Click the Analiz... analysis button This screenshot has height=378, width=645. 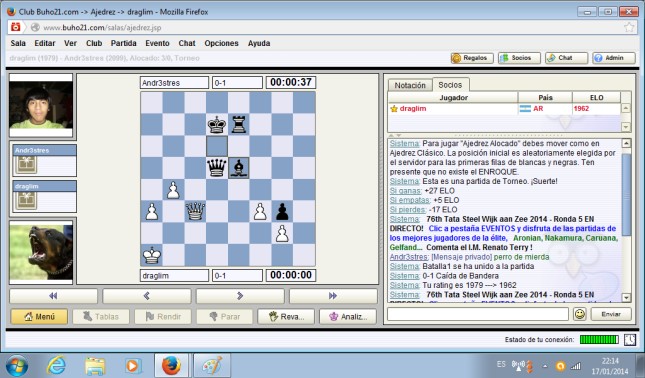[x=348, y=317]
